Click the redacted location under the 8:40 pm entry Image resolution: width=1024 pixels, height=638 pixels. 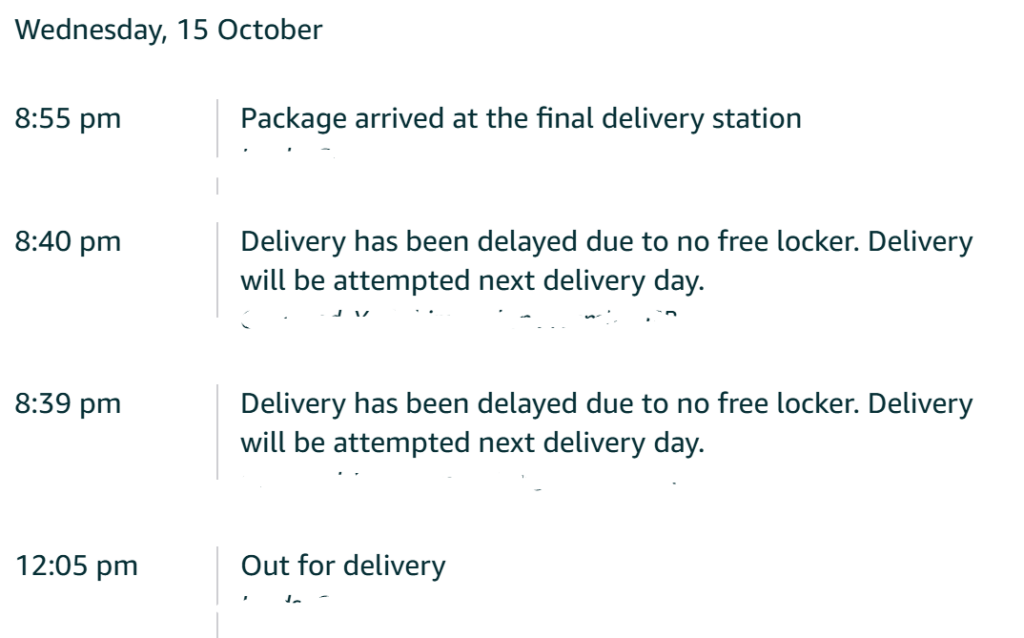coord(460,317)
